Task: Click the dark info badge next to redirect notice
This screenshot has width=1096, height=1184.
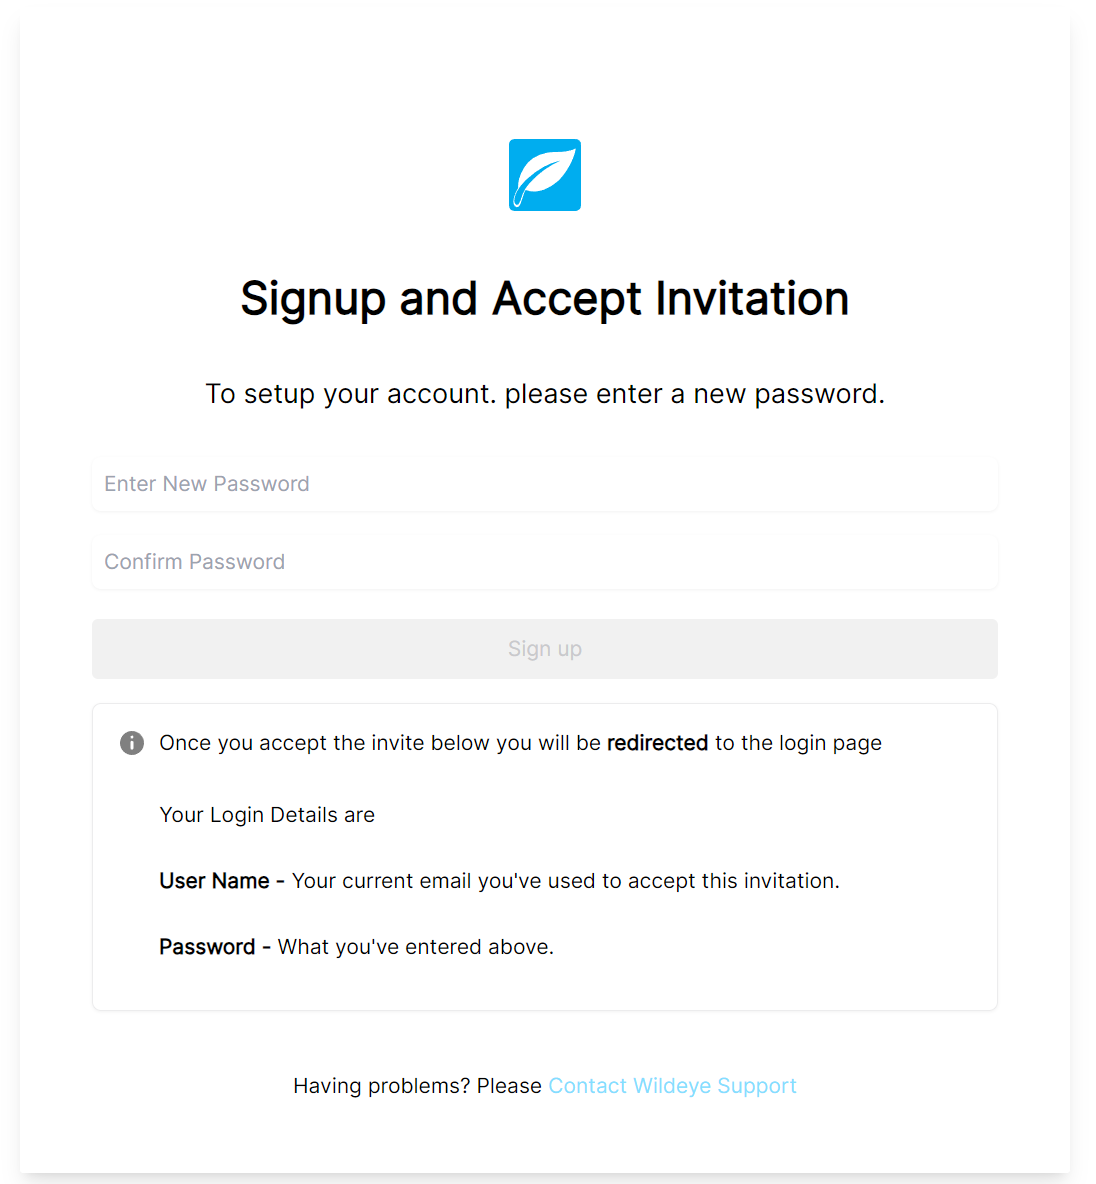Action: coord(131,743)
